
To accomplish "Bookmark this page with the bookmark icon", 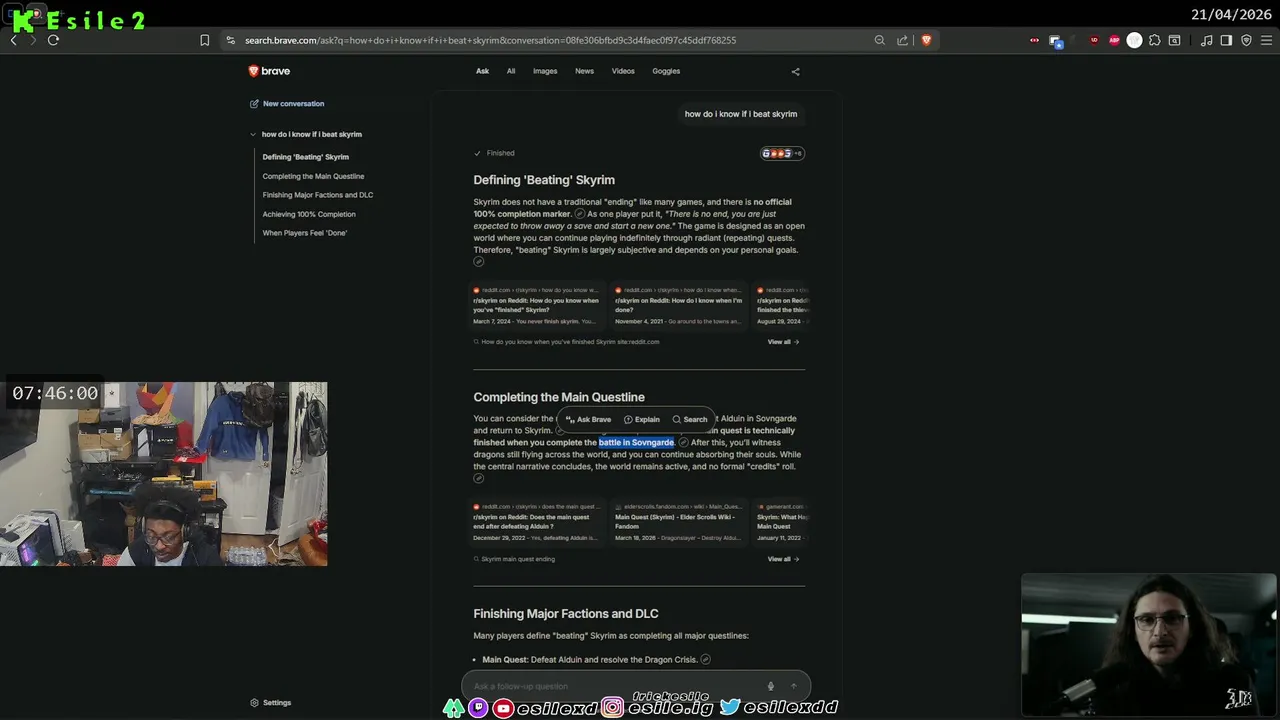I will tap(204, 40).
